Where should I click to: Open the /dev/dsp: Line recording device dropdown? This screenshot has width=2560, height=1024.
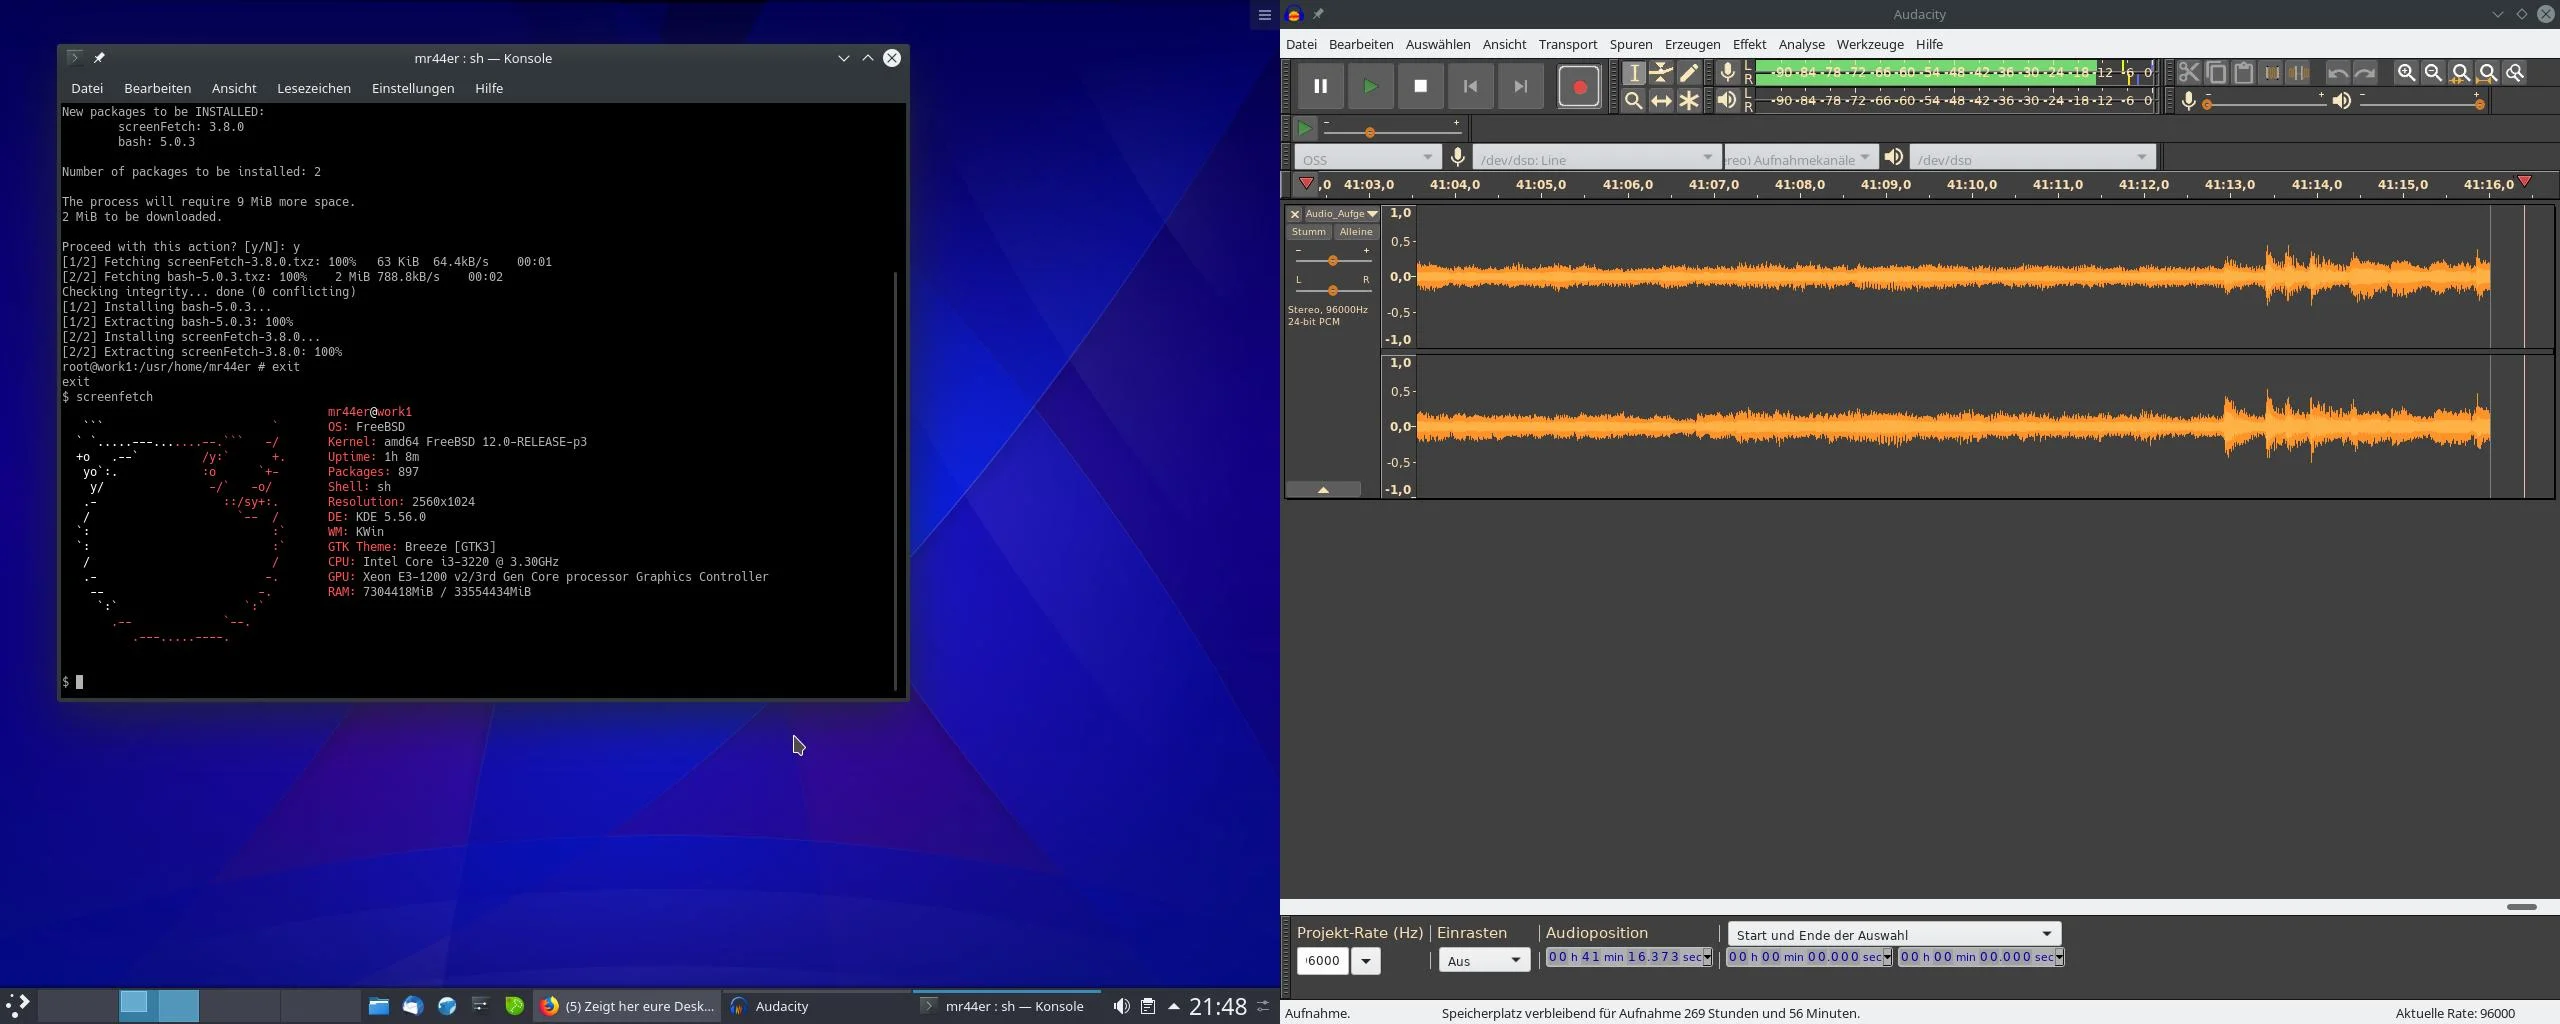1596,158
